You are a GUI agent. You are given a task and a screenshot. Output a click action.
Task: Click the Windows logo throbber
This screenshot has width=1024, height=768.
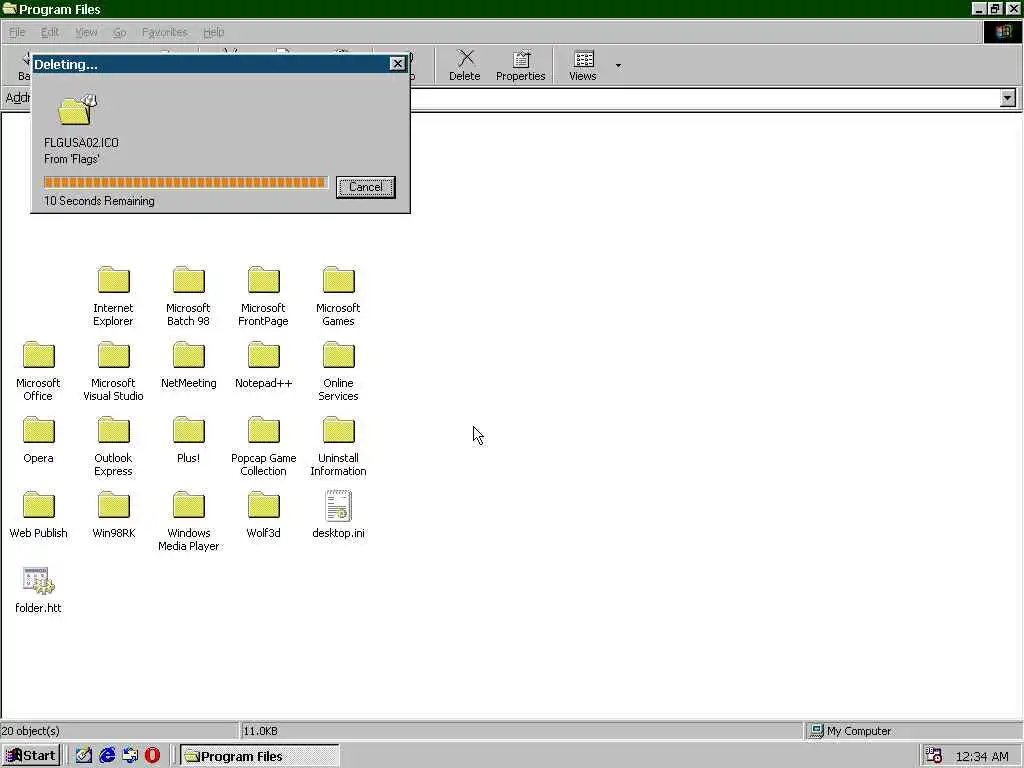tap(1002, 32)
